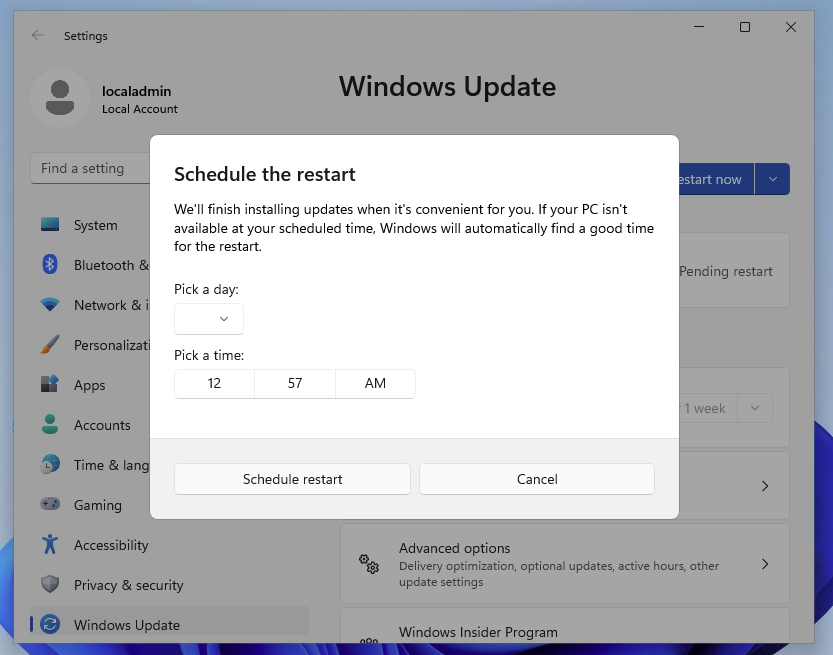The height and width of the screenshot is (655, 833).
Task: Click the Windows Update sync icon
Action: tap(50, 624)
